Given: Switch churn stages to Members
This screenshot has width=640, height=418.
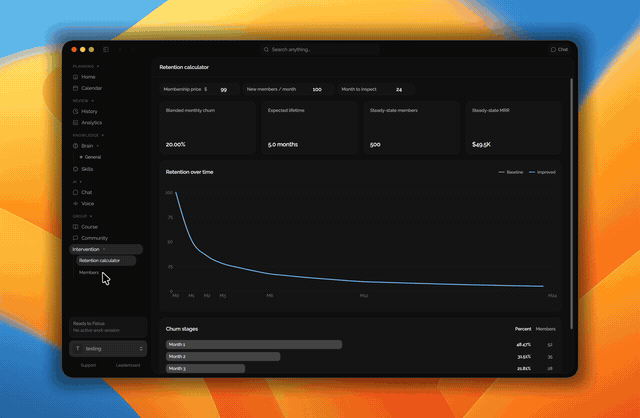Looking at the screenshot, I should 545,329.
